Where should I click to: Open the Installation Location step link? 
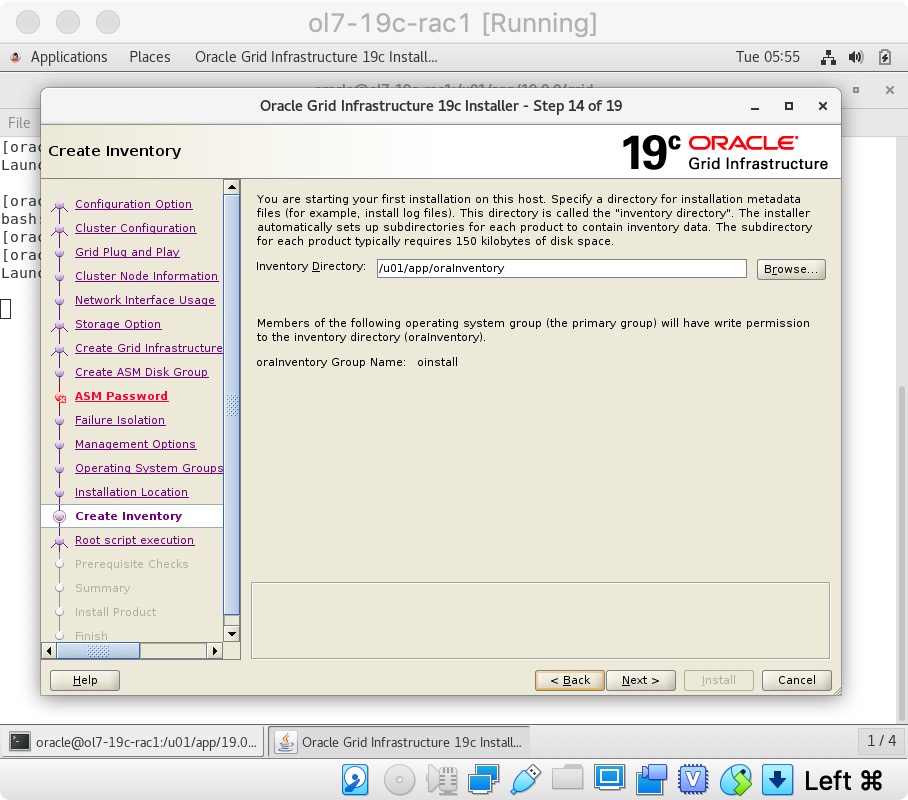131,492
